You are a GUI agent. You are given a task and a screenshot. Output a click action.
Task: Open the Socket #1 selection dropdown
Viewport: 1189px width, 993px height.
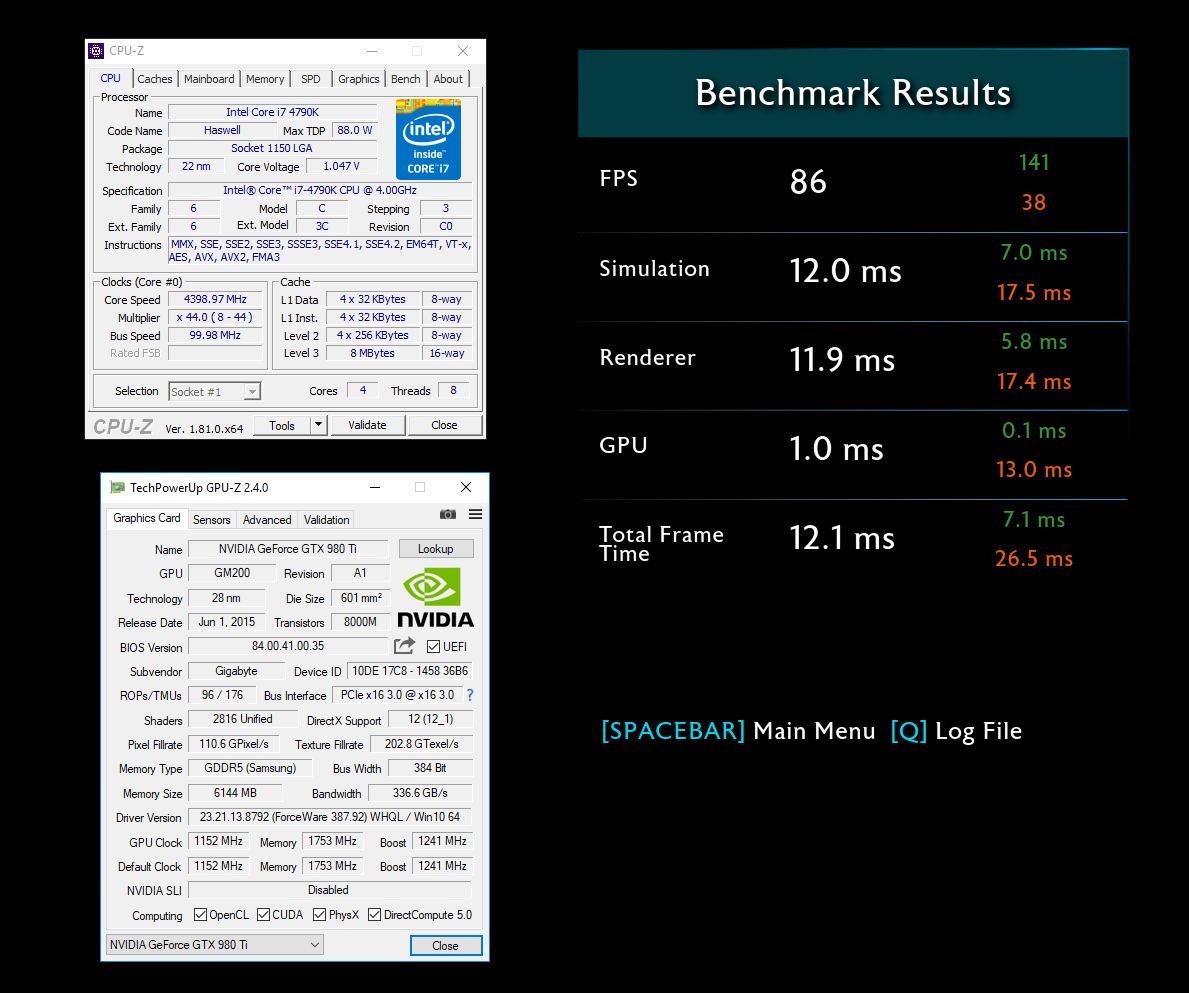point(215,391)
